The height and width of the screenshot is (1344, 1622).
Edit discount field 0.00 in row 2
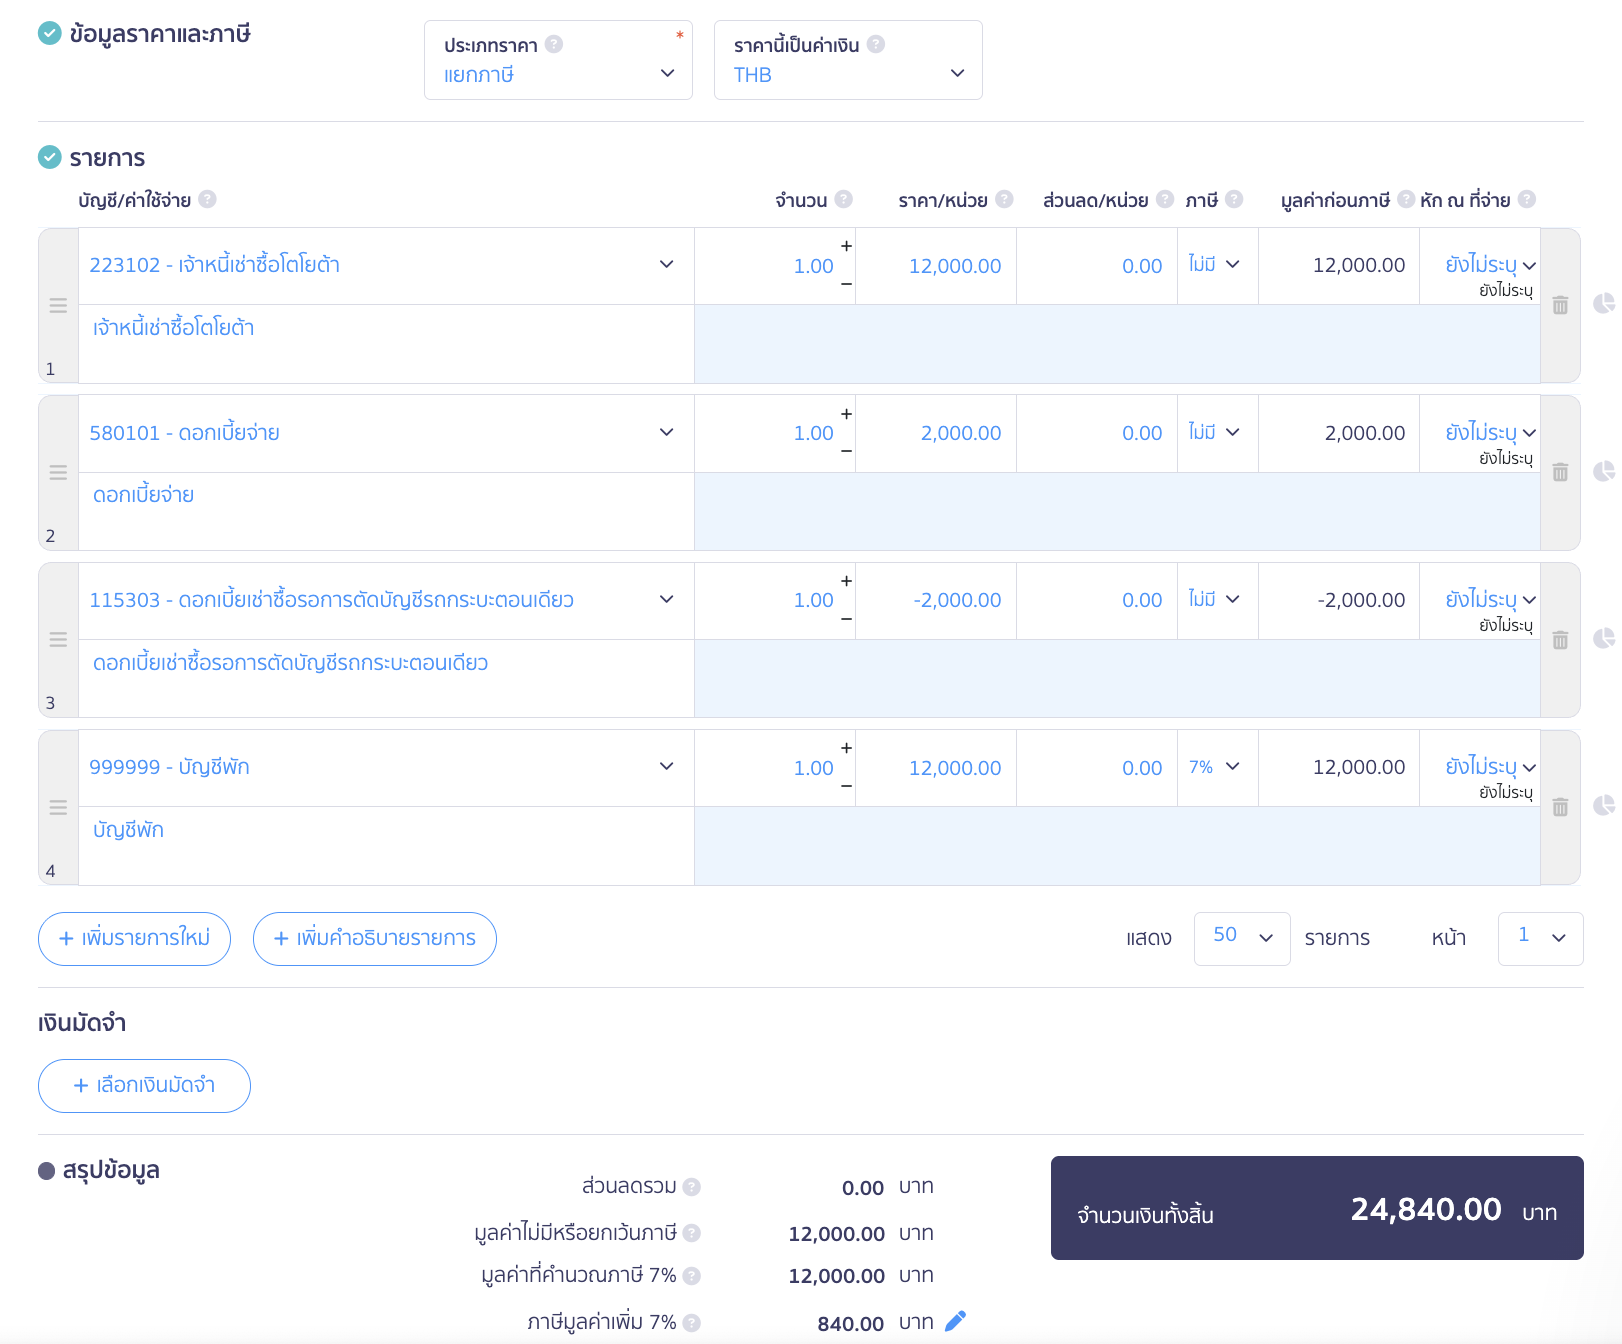(1097, 433)
